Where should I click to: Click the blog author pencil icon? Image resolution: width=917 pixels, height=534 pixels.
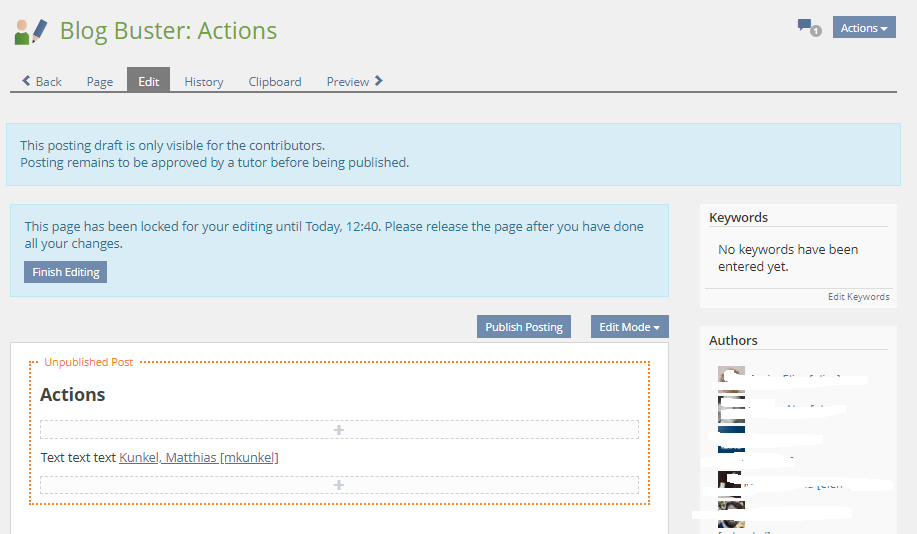(30, 32)
